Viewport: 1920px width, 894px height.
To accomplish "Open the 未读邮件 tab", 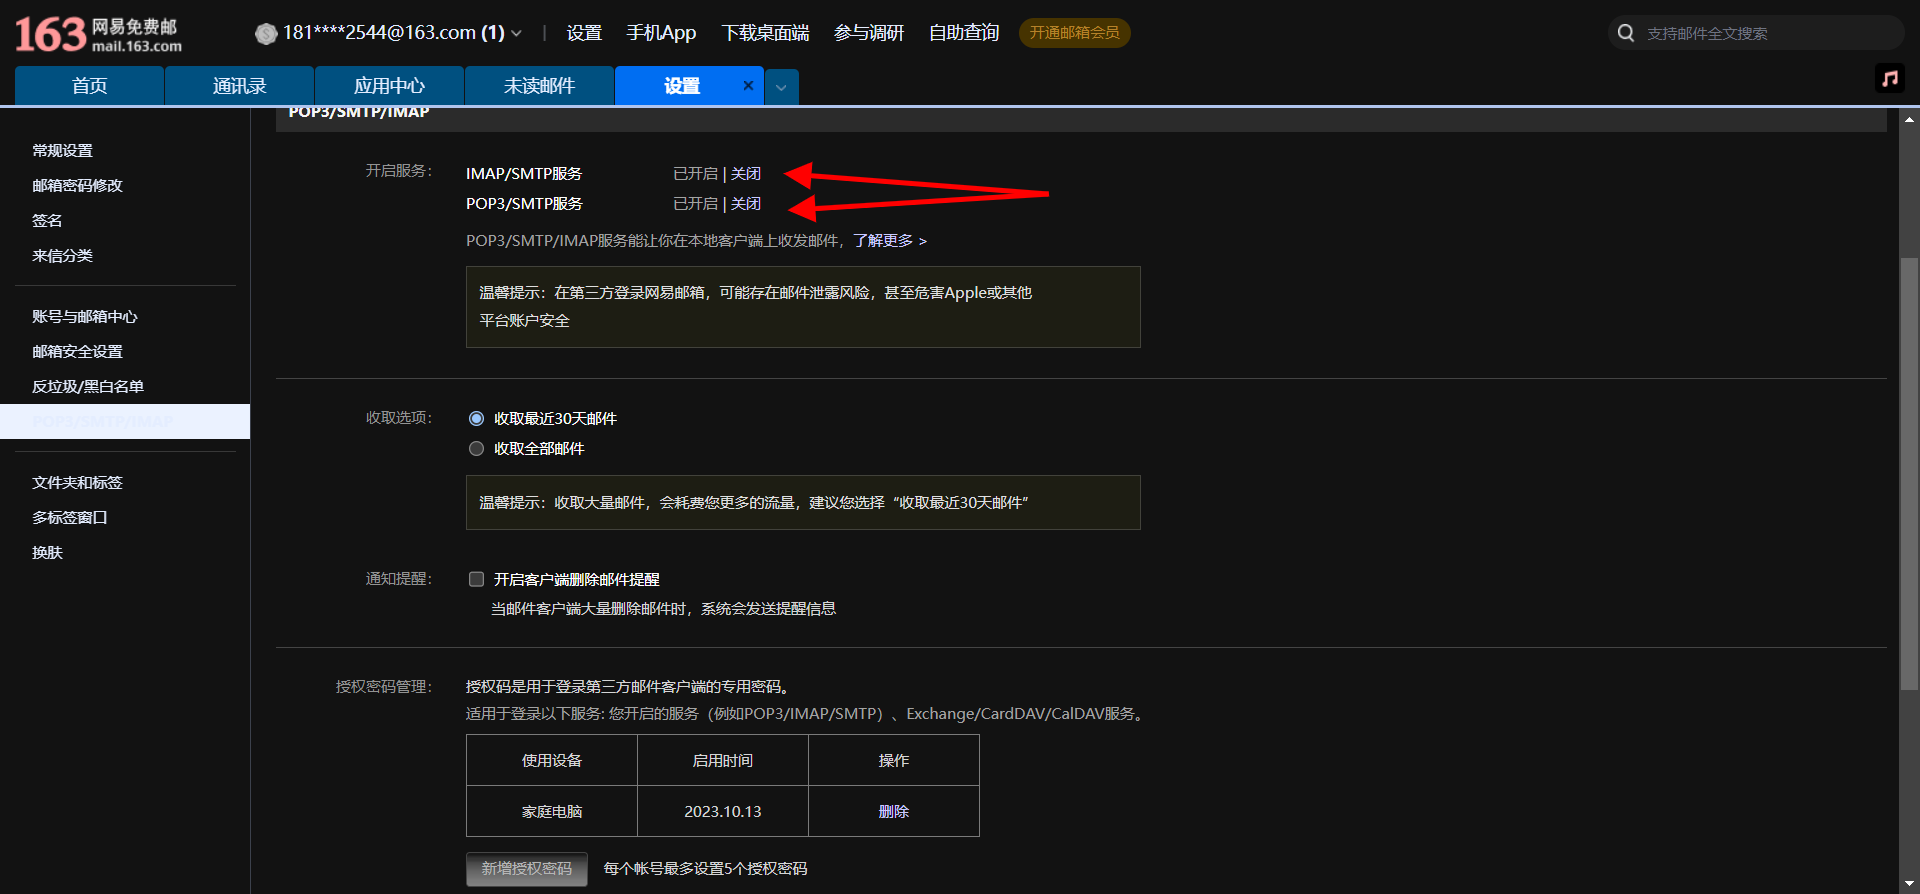I will pyautogui.click(x=539, y=86).
